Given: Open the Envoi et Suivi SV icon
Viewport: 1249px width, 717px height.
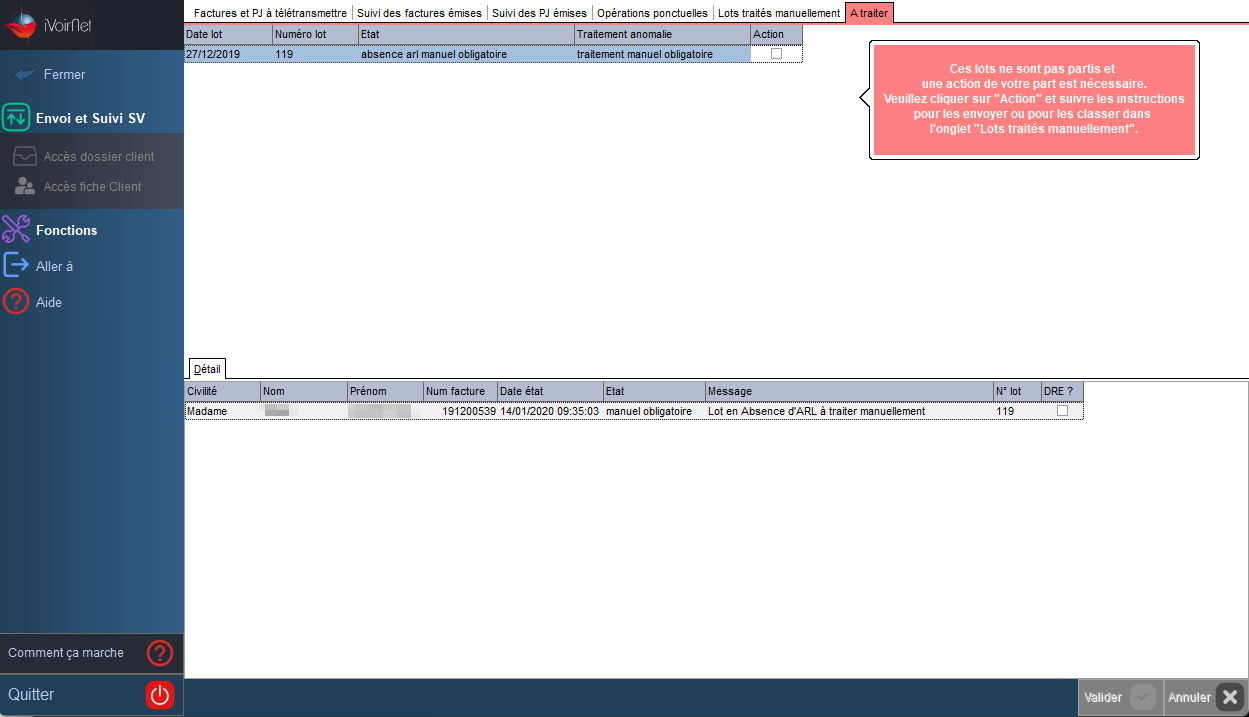Looking at the screenshot, I should click(x=16, y=117).
